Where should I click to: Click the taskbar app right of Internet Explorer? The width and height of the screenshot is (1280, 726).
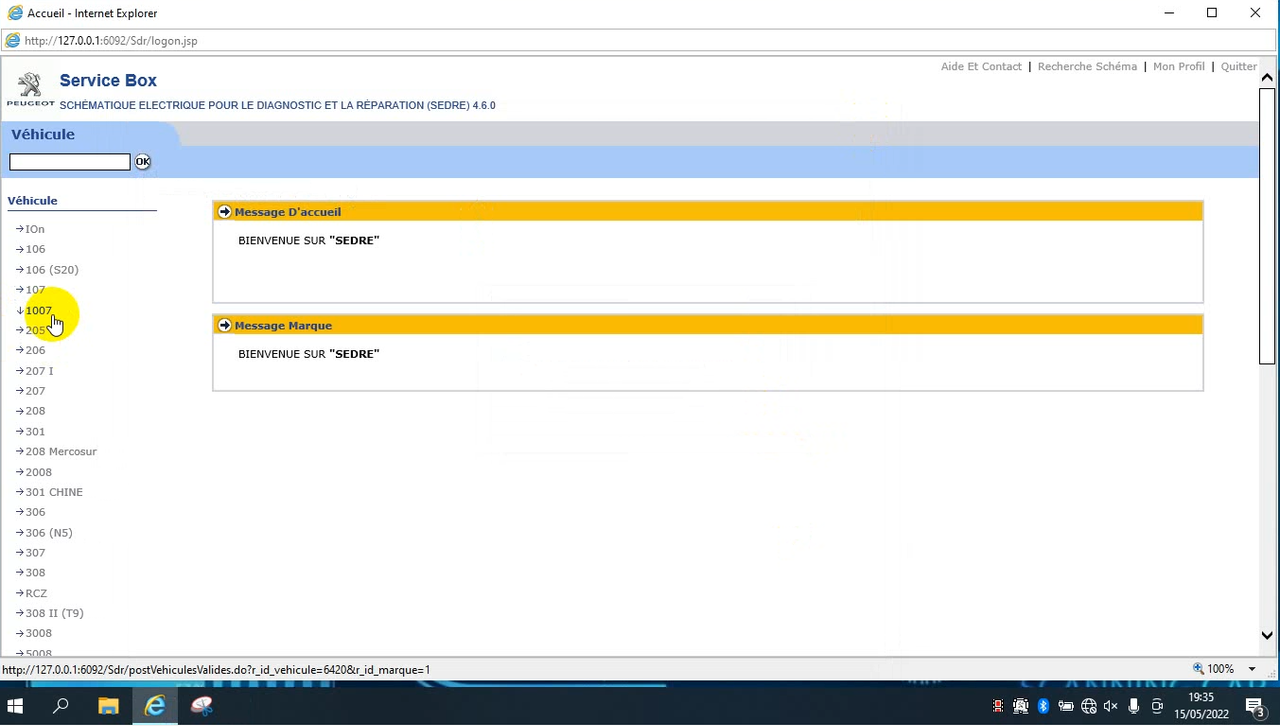(x=202, y=706)
